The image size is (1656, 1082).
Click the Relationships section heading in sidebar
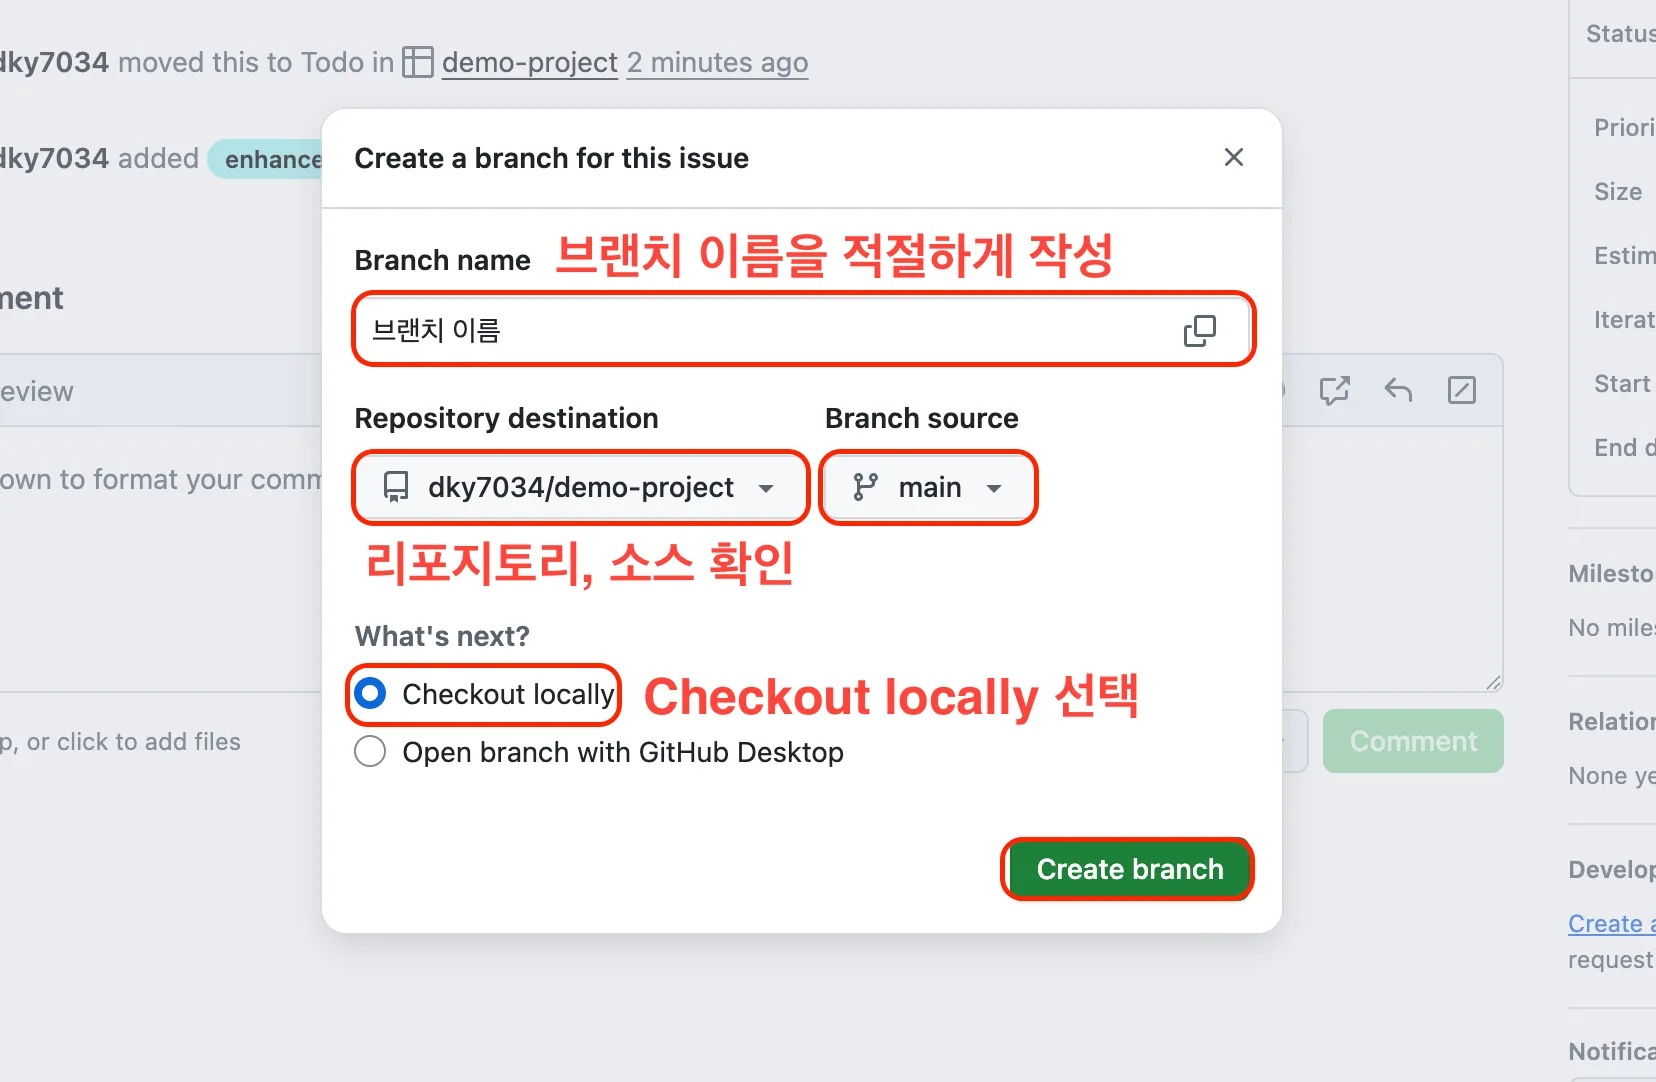click(x=1611, y=721)
